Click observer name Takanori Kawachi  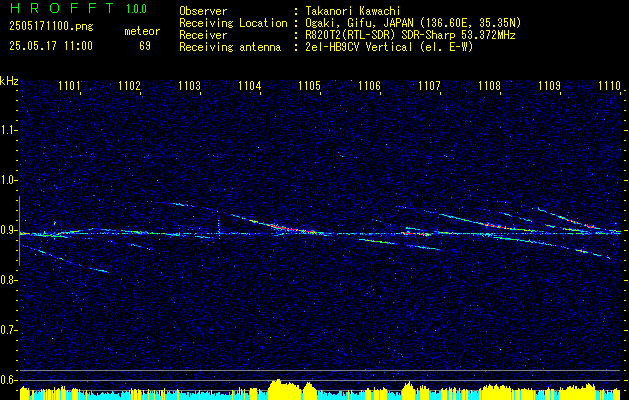coord(353,11)
